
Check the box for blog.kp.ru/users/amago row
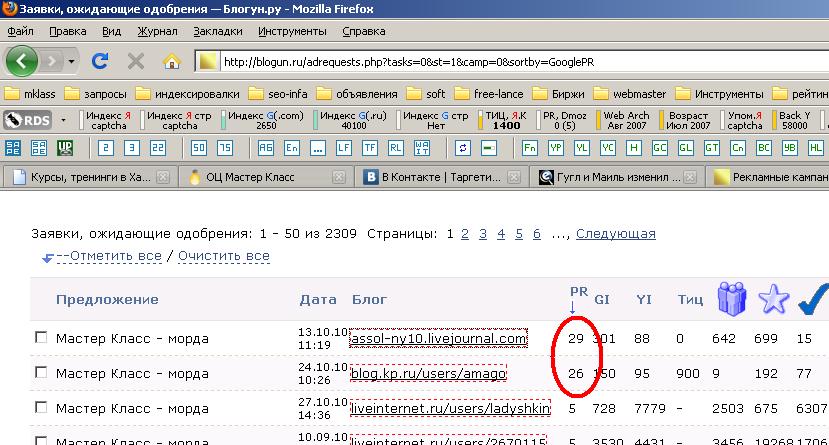click(x=41, y=373)
